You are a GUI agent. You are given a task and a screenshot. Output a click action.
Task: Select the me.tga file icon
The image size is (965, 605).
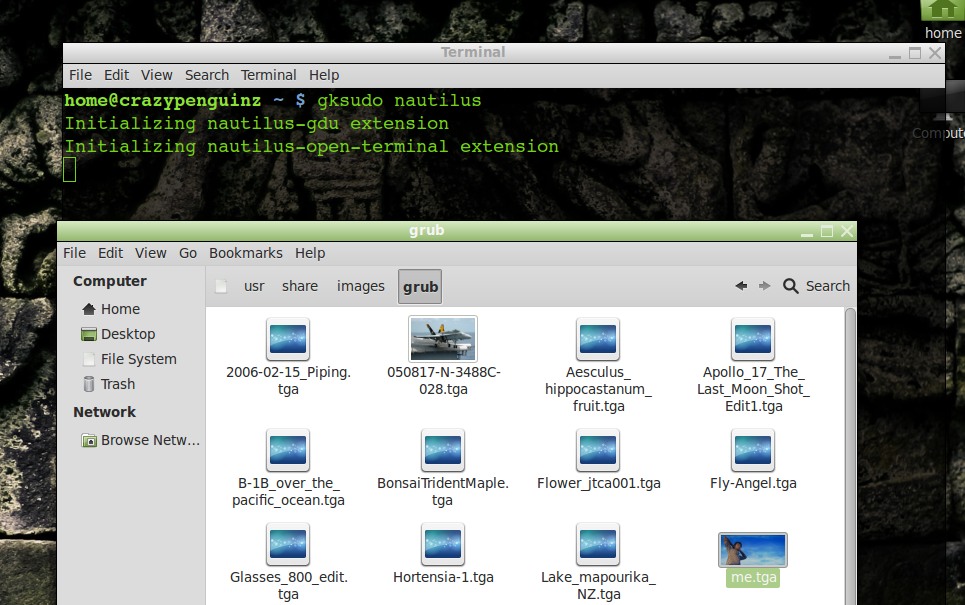pos(752,549)
